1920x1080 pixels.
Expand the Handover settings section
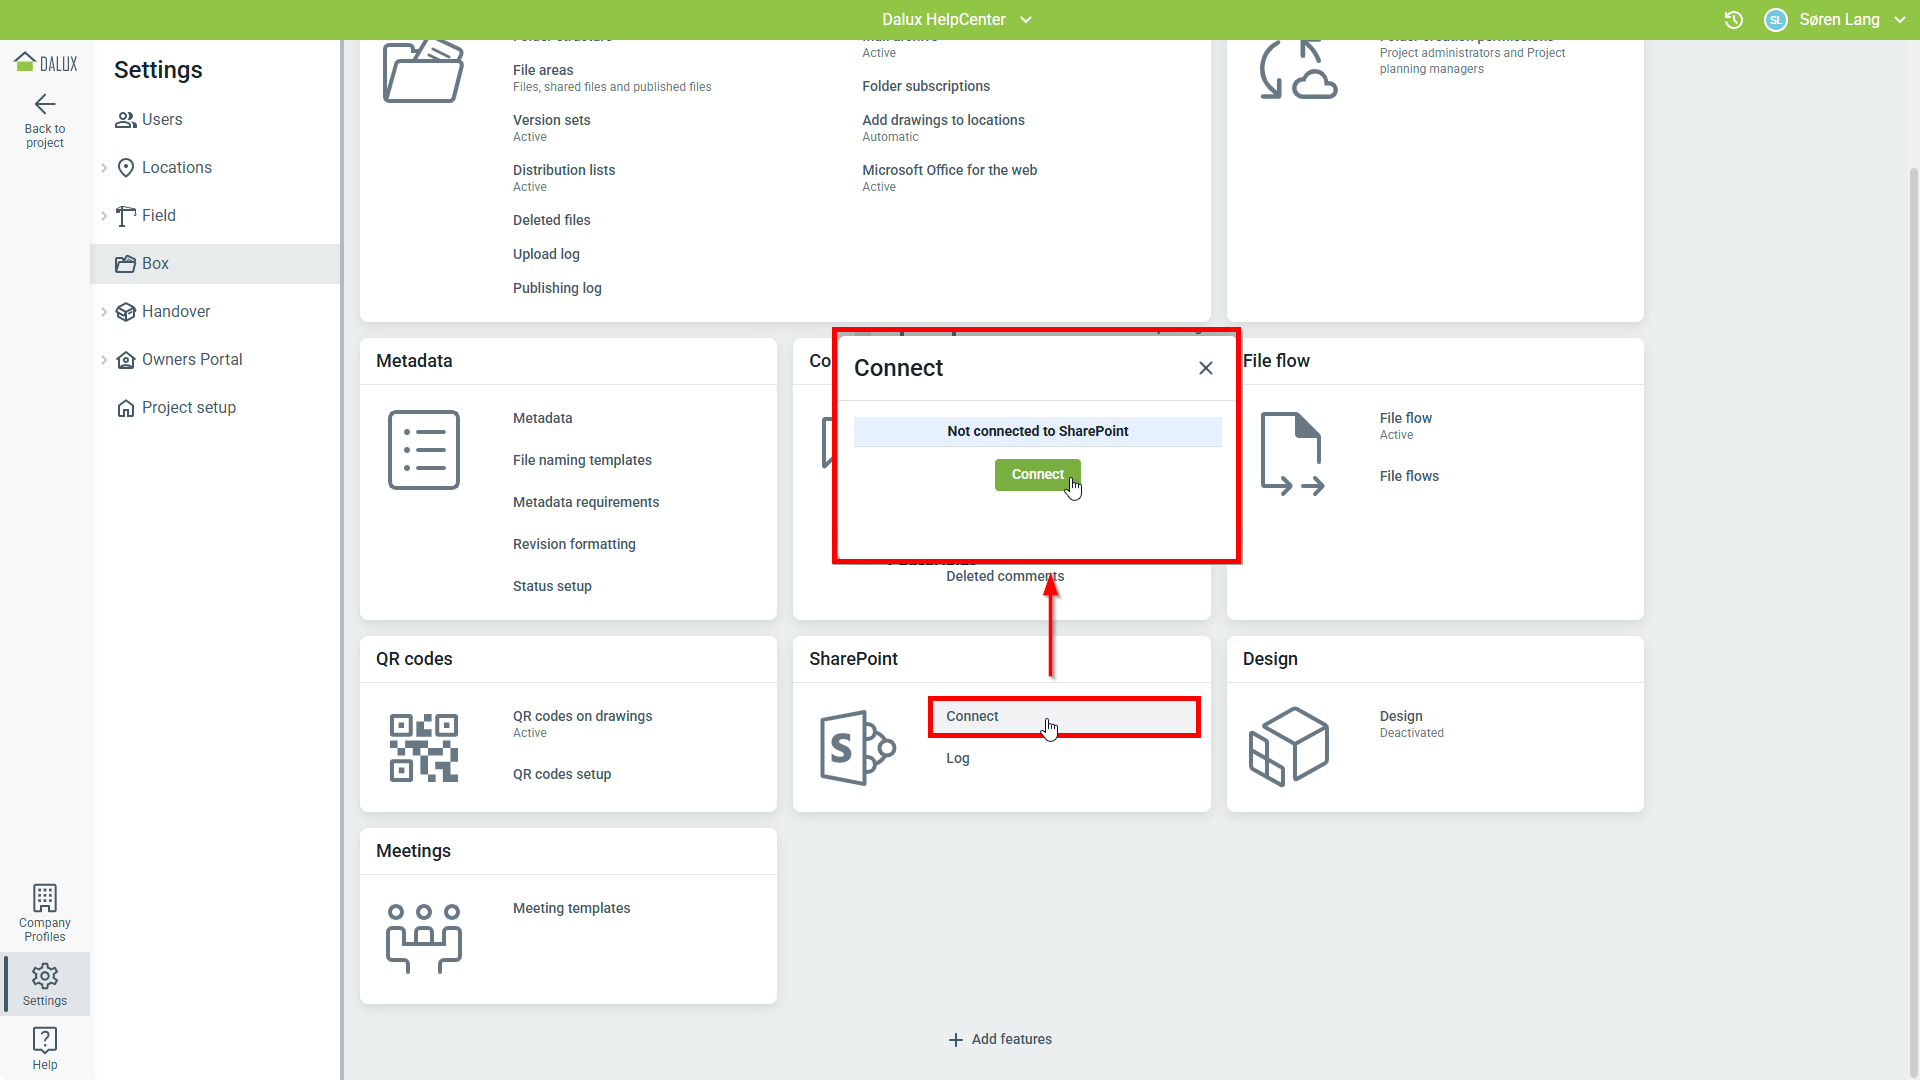(x=104, y=312)
